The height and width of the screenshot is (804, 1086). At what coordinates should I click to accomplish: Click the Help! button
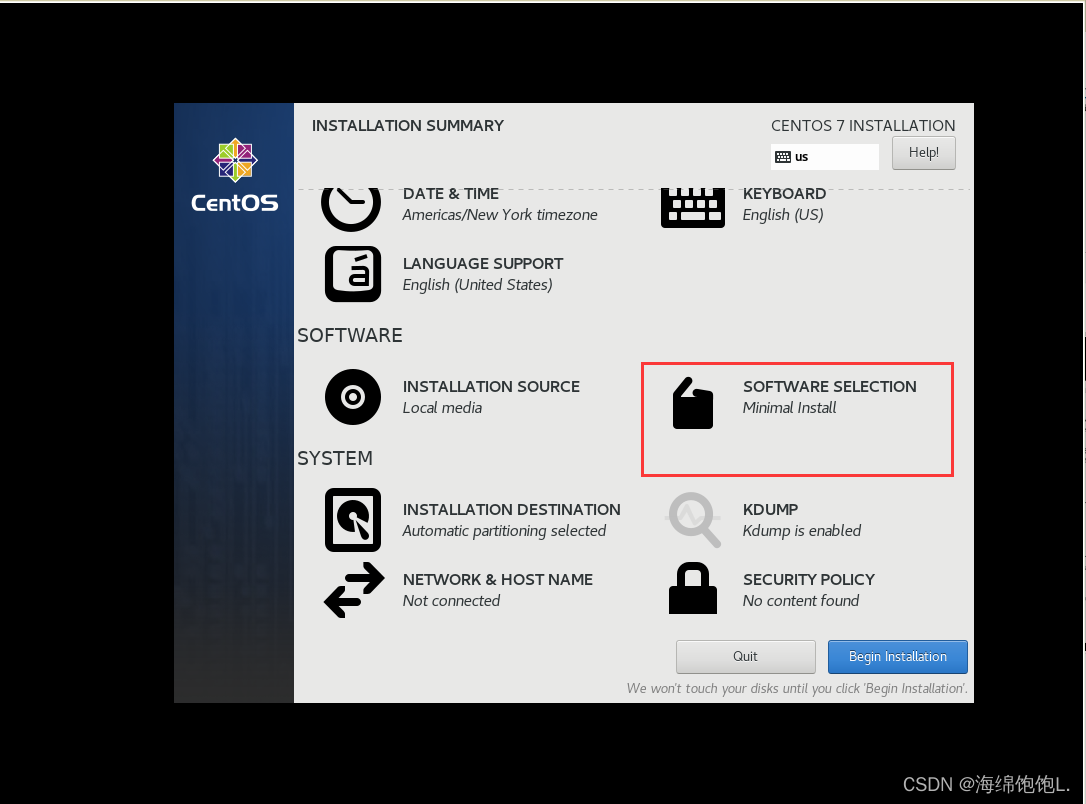923,152
